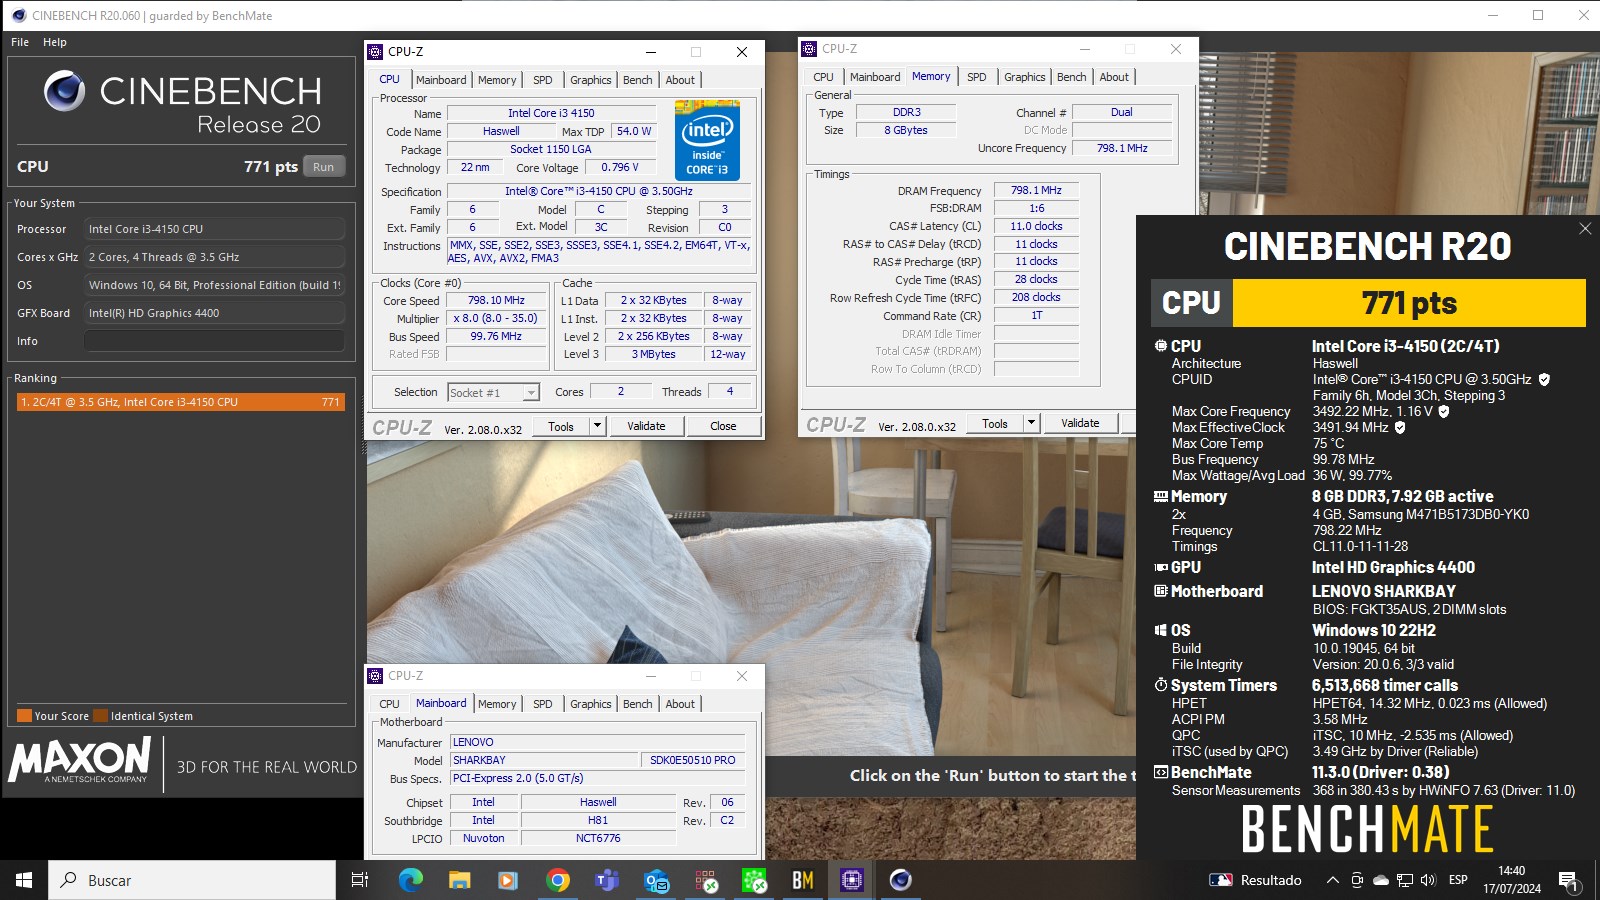
Task: Switch to Cinebench taskbar icon
Action: tap(901, 880)
